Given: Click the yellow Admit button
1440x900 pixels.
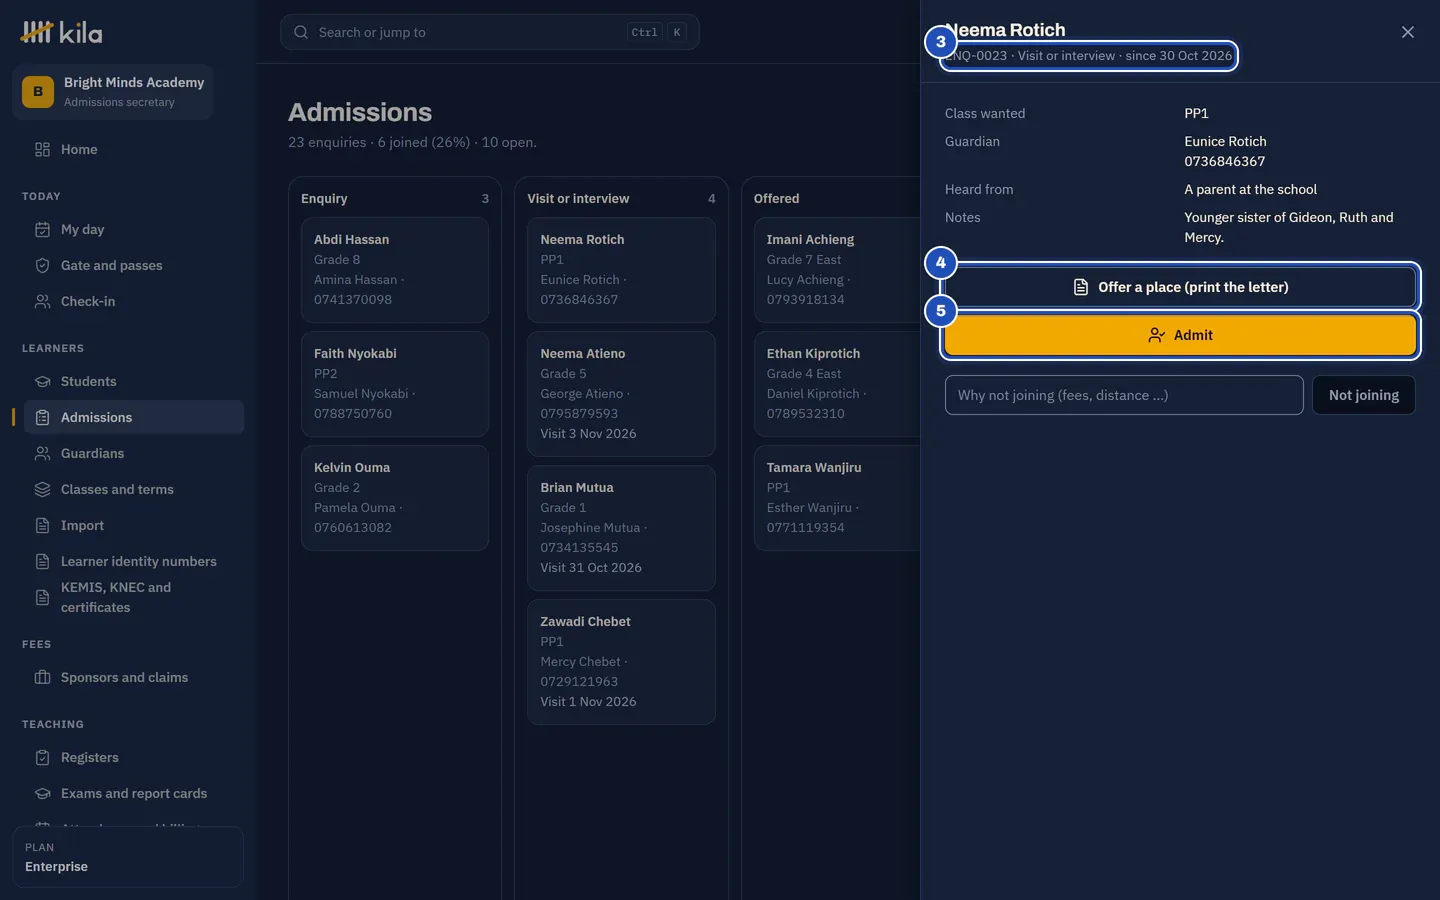Looking at the screenshot, I should click(x=1180, y=335).
